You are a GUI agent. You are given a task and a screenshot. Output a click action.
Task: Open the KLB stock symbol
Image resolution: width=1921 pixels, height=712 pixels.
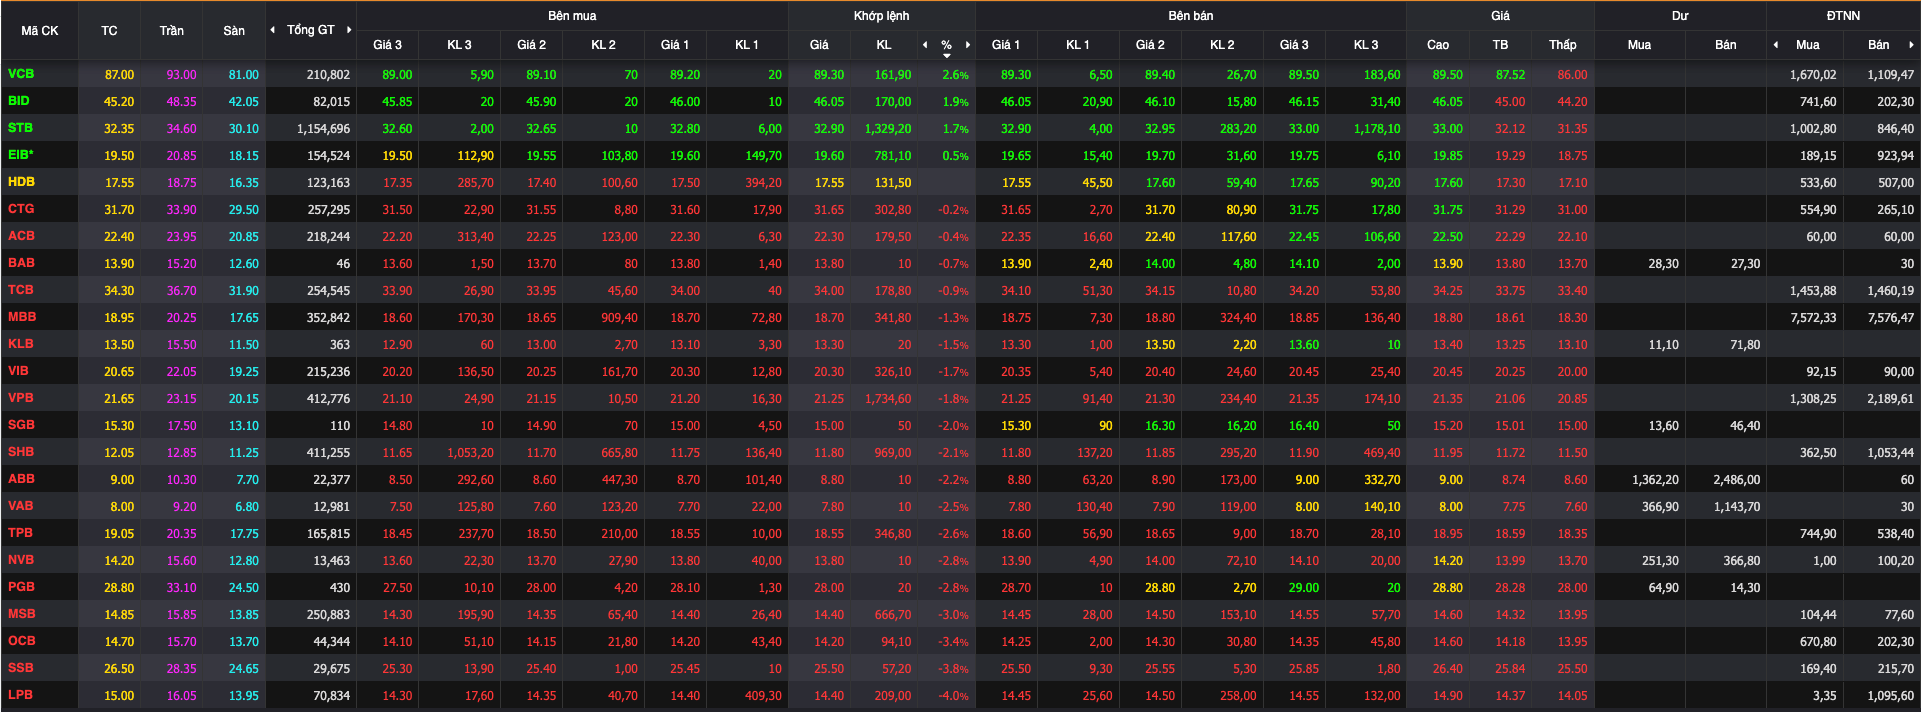click(x=21, y=344)
